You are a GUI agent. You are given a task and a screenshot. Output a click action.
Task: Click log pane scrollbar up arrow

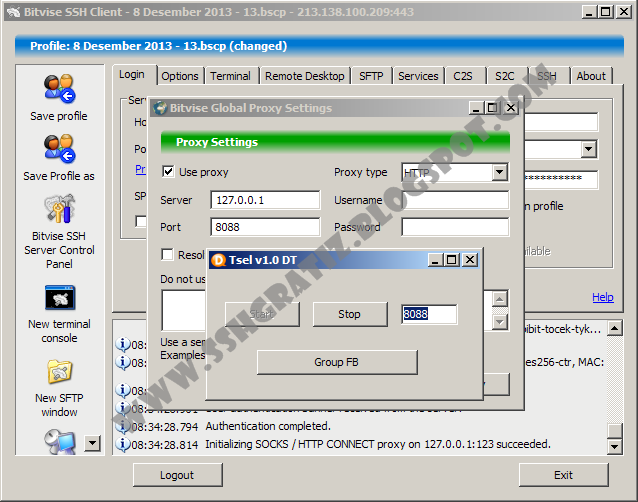point(614,328)
